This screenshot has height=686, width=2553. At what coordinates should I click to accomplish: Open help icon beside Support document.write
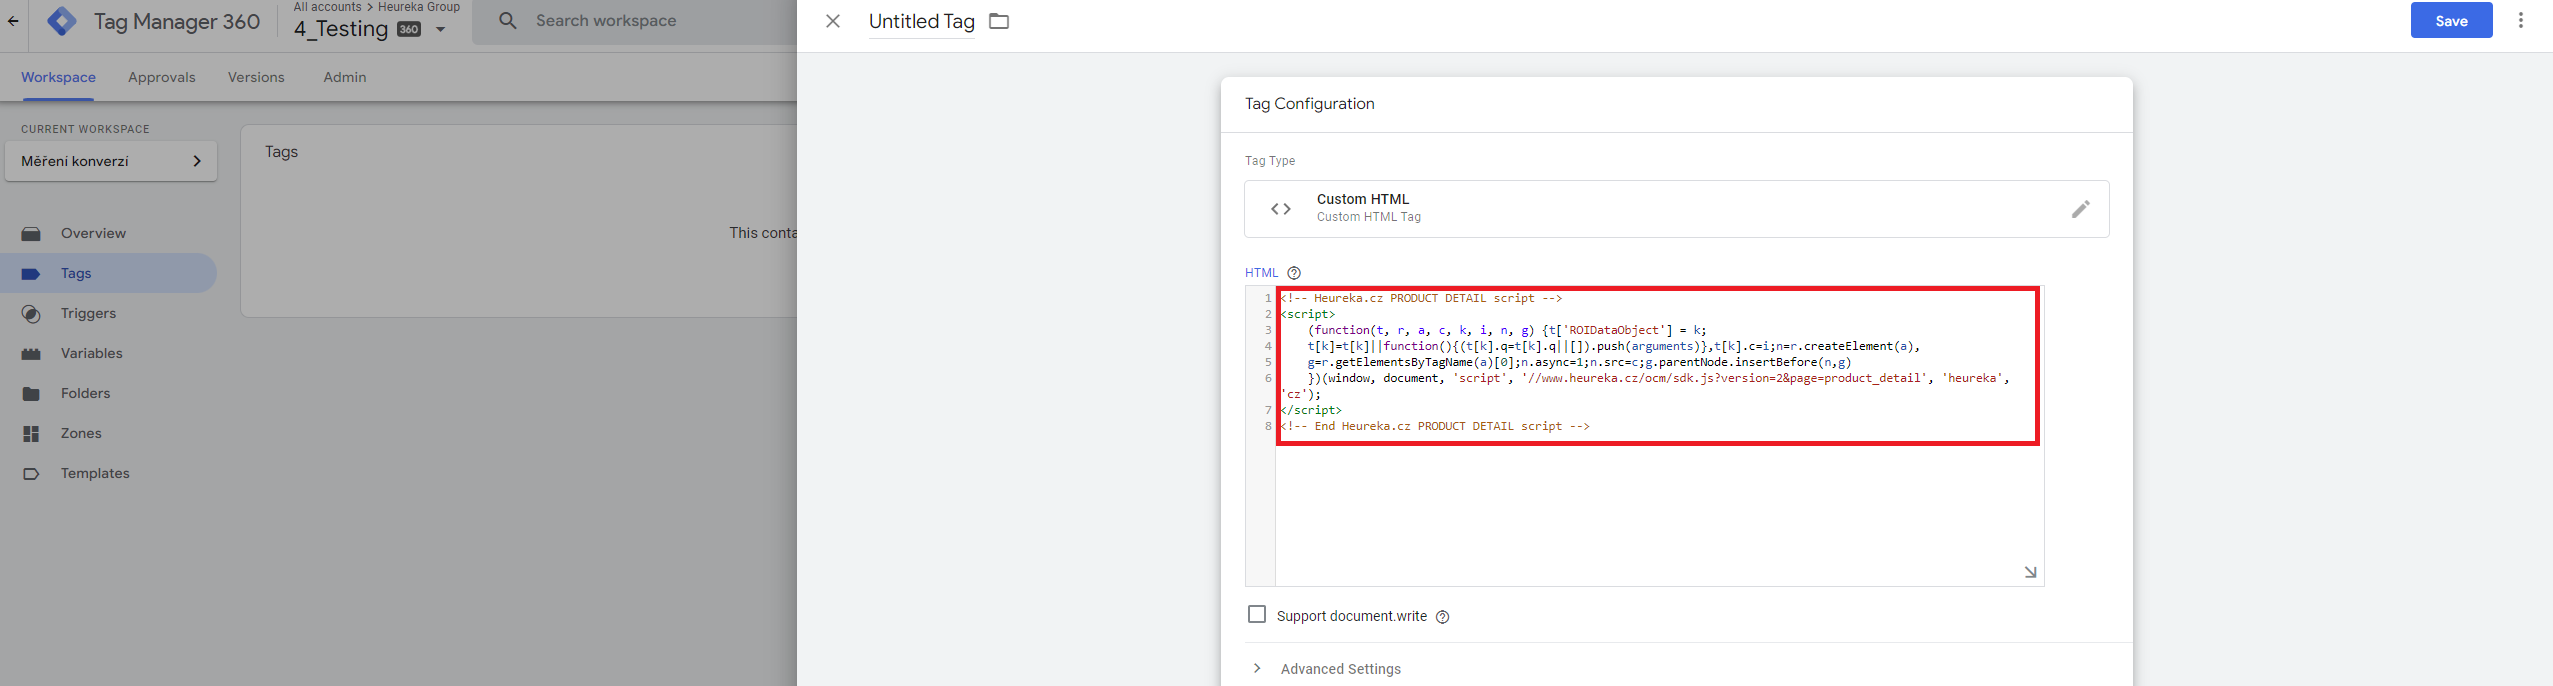[x=1442, y=617]
